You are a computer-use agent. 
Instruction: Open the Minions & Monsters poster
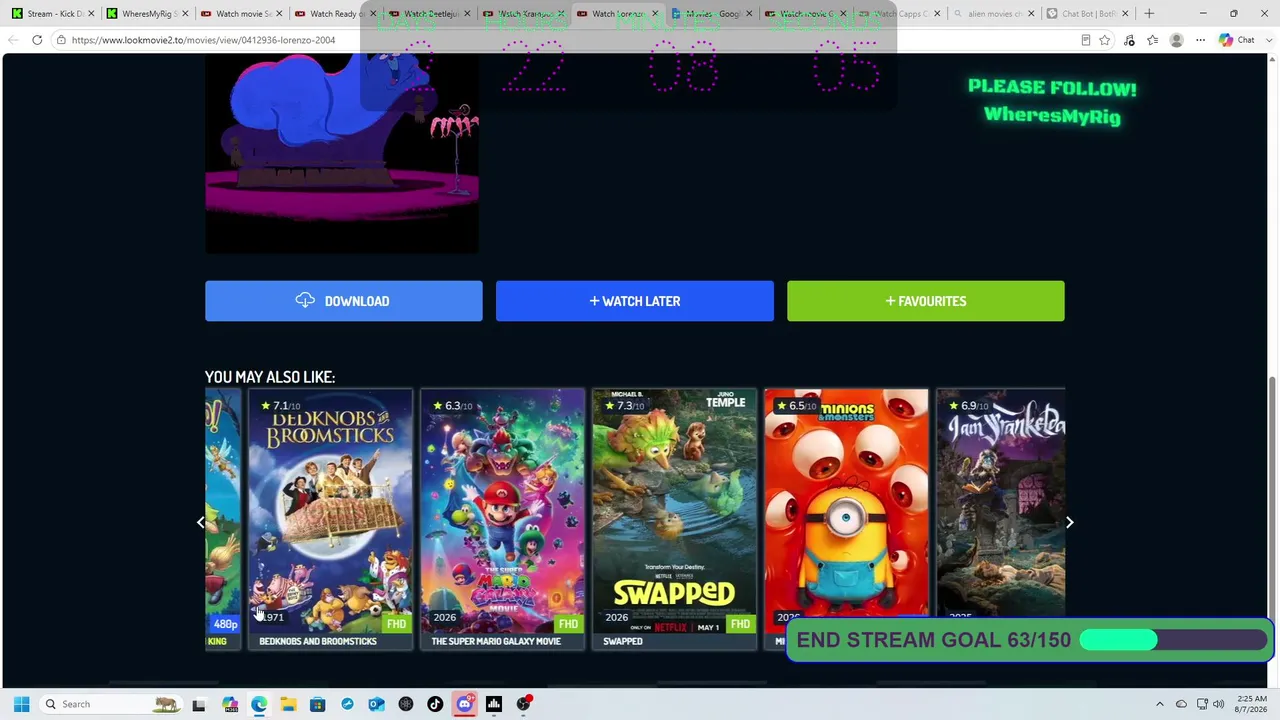pos(846,503)
